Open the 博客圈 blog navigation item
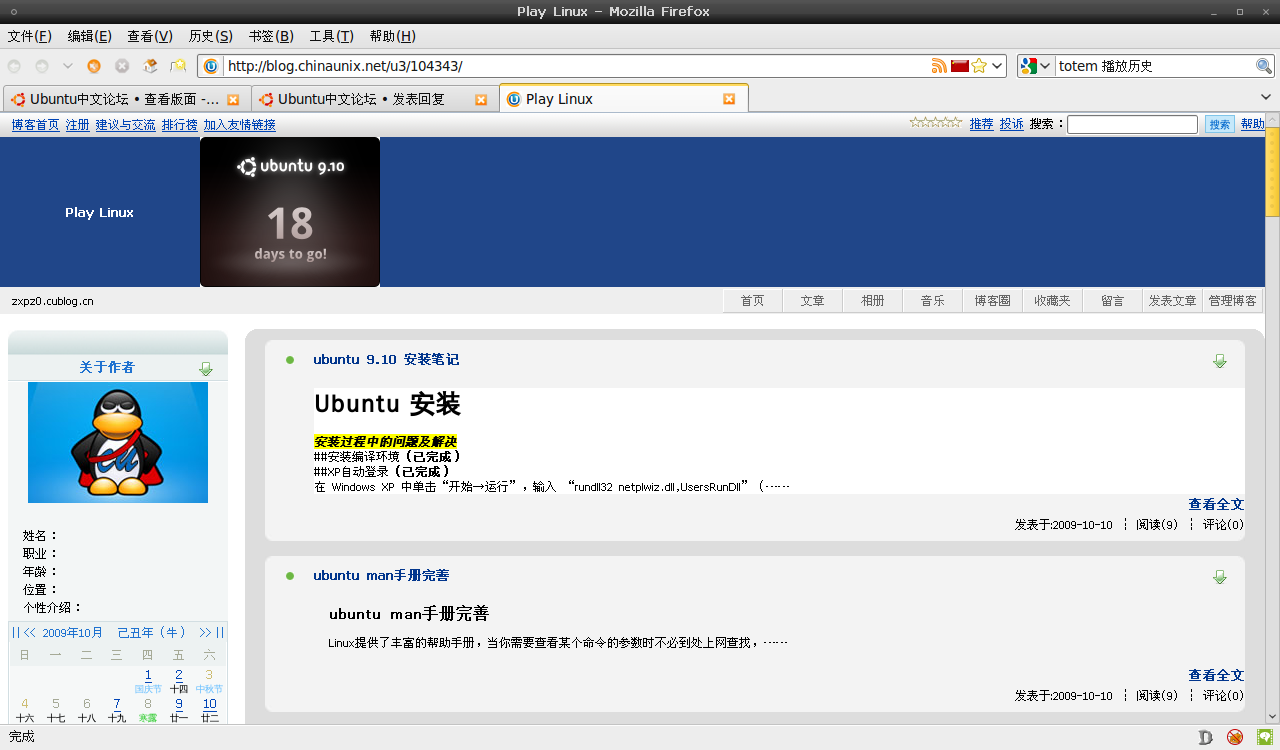 [992, 300]
